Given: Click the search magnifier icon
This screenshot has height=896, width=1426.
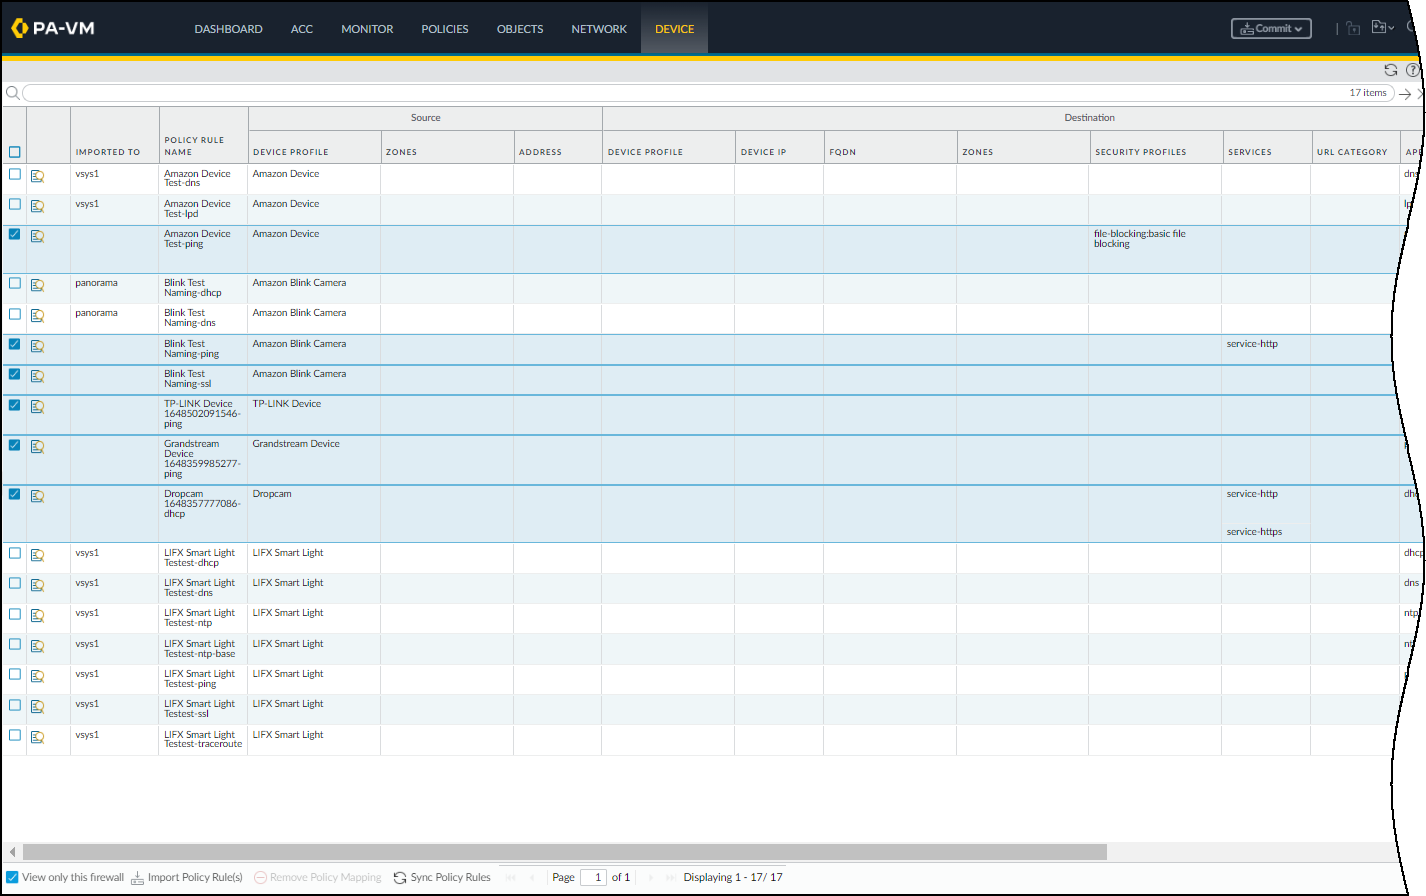Looking at the screenshot, I should (x=12, y=93).
